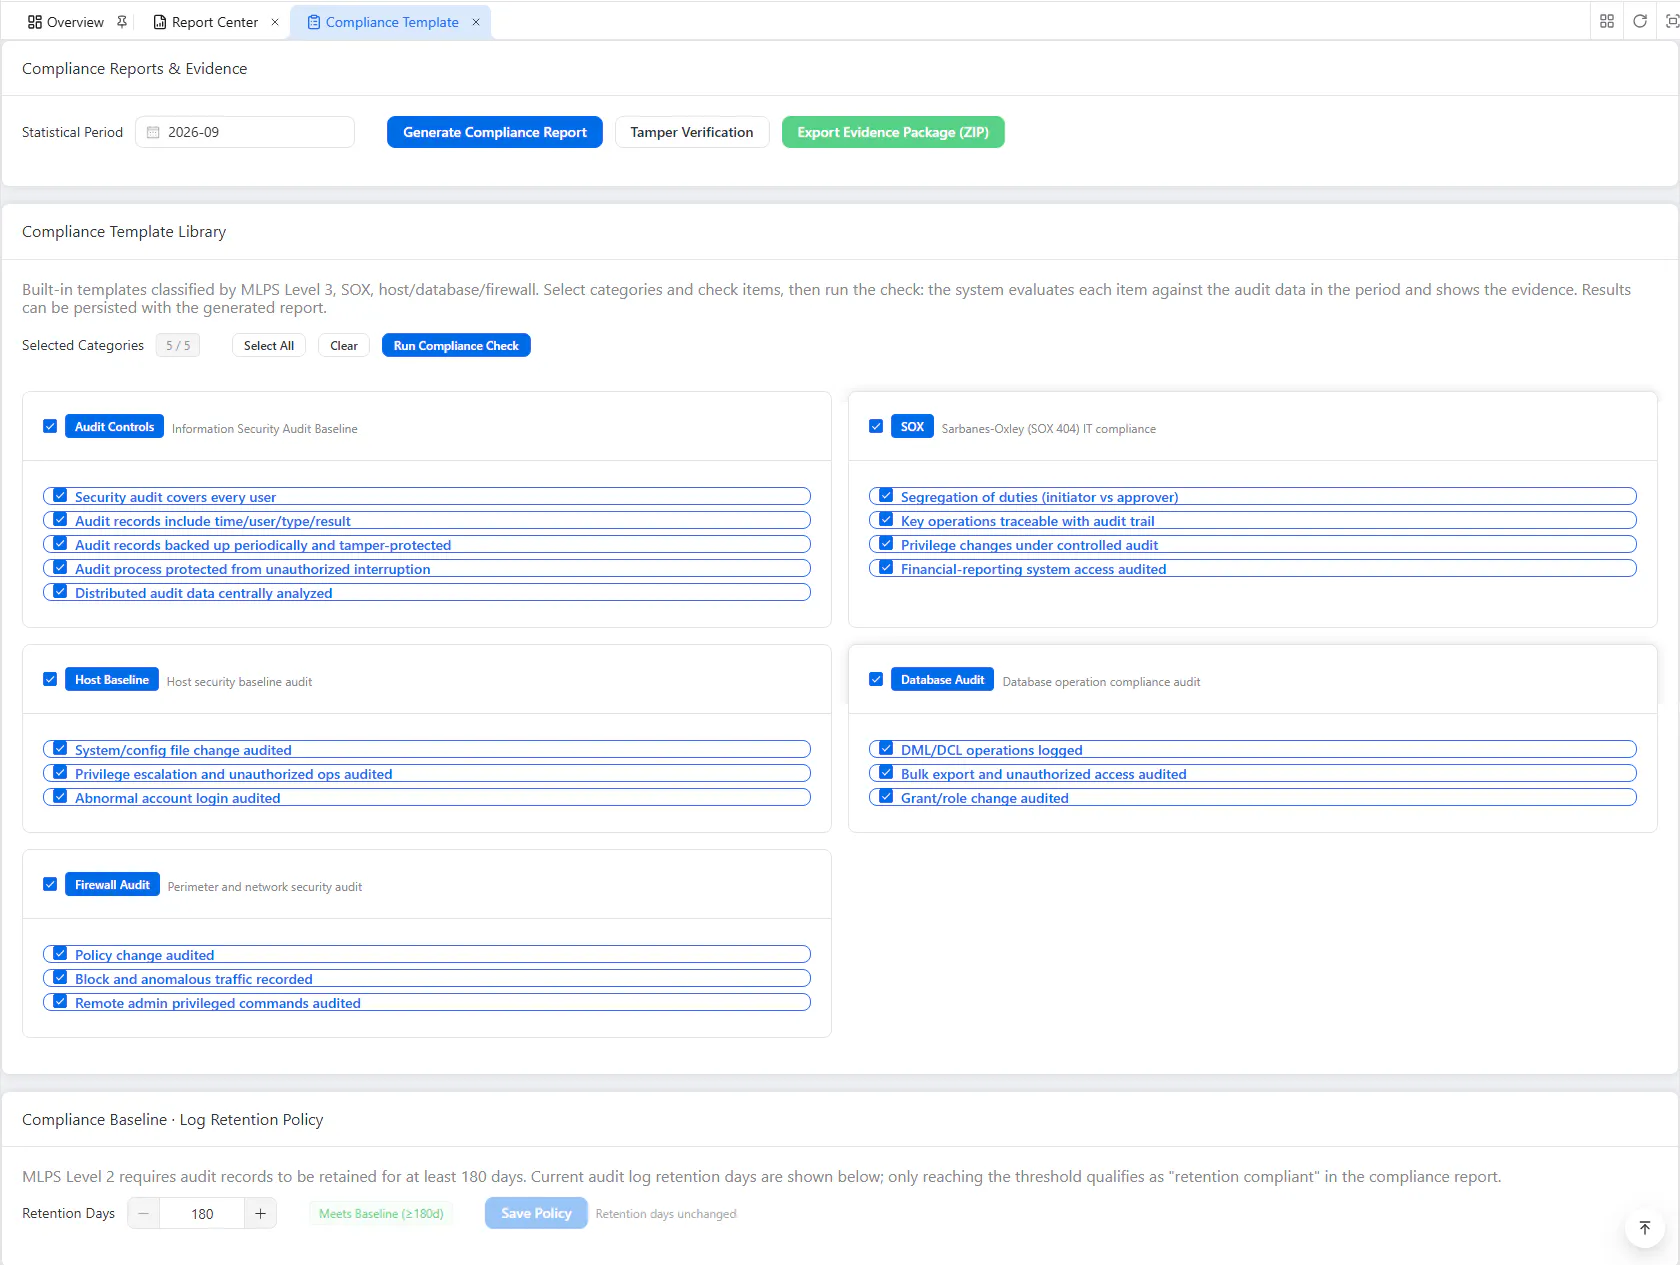The image size is (1680, 1265).
Task: Click 'Meets Baseline (≥180d)' status tag
Action: 381,1213
